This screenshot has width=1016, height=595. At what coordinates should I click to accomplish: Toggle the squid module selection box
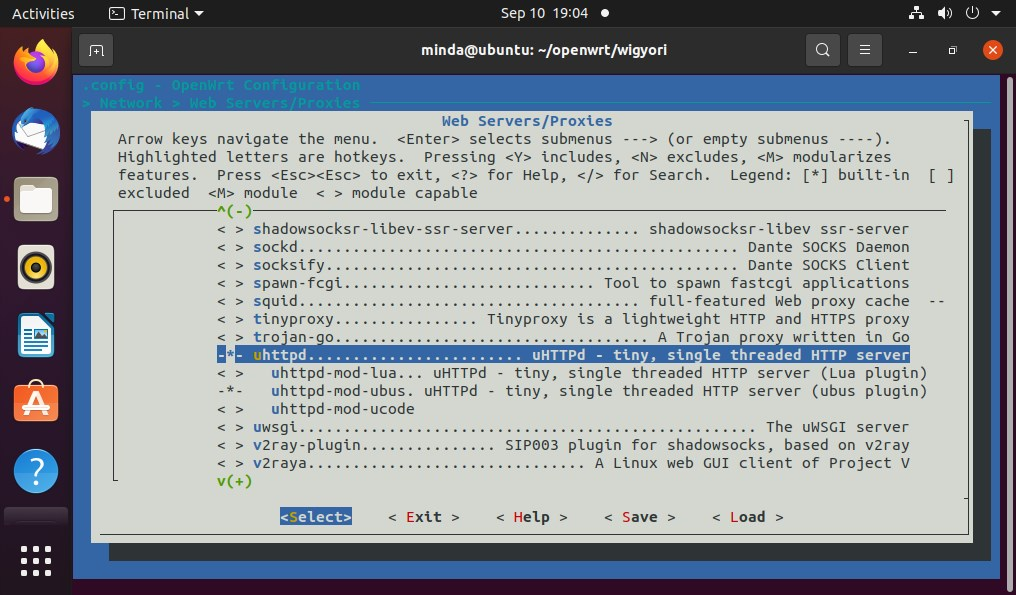231,301
